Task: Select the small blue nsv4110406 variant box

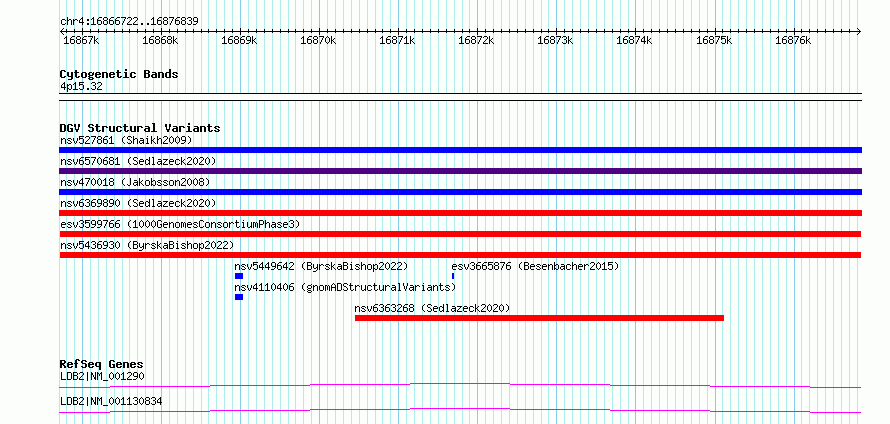Action: pyautogui.click(x=239, y=297)
